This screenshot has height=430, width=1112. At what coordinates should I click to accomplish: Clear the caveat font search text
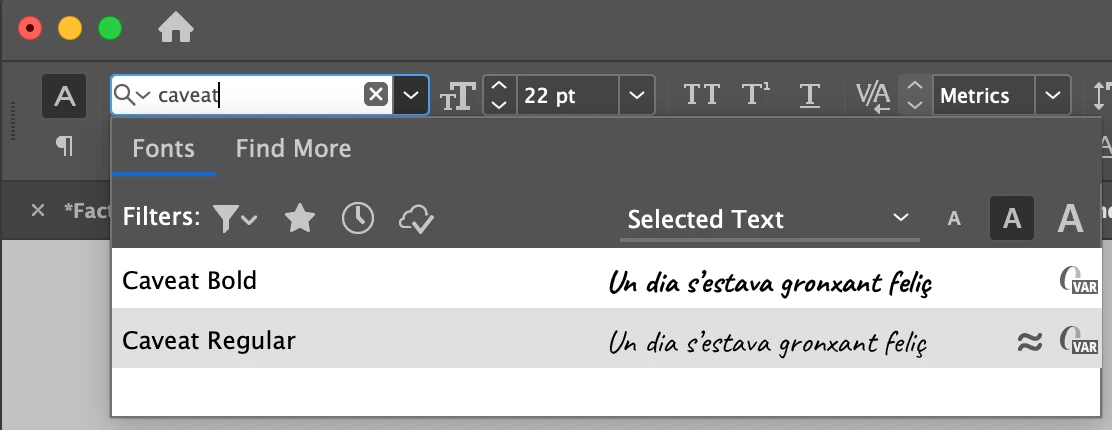click(x=376, y=94)
